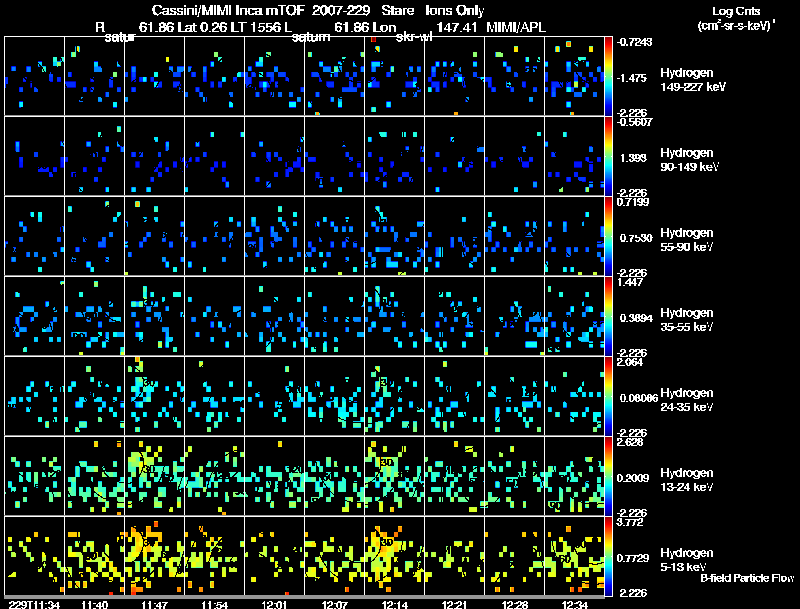The image size is (800, 609).
Task: Click the 'B-field Particle Flow' caption
Action: (x=747, y=578)
